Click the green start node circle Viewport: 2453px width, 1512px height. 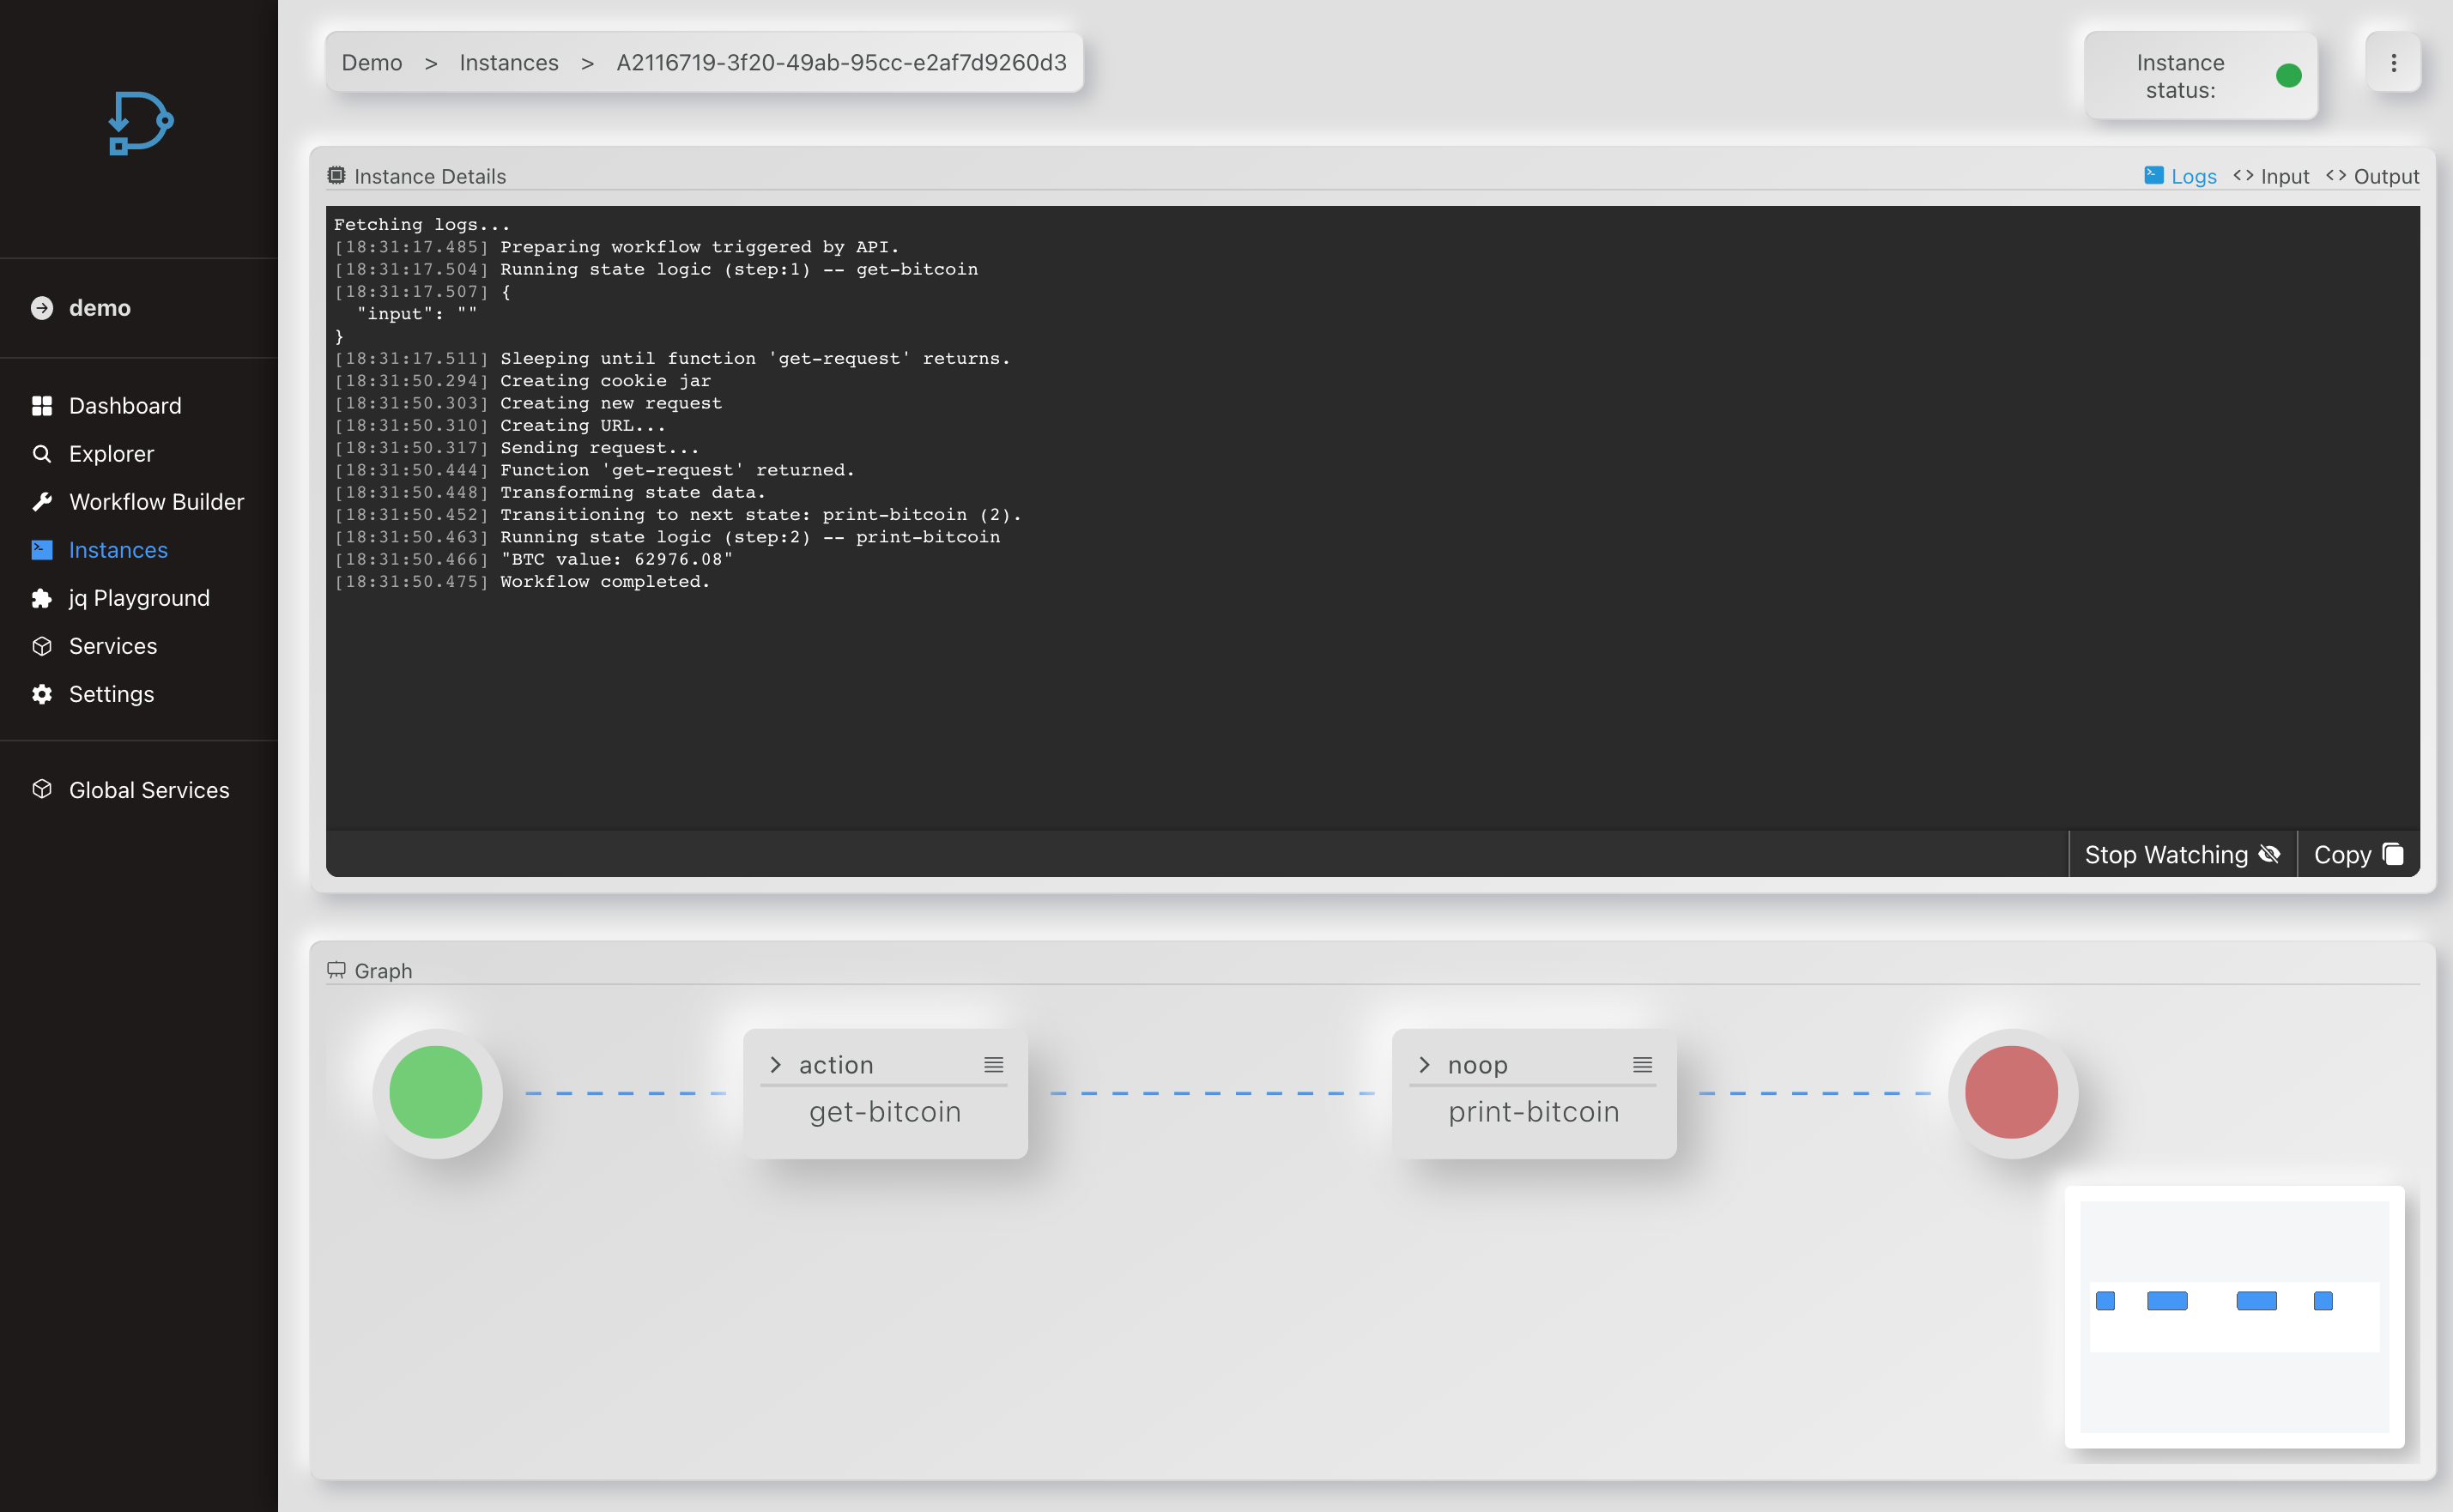coord(436,1092)
